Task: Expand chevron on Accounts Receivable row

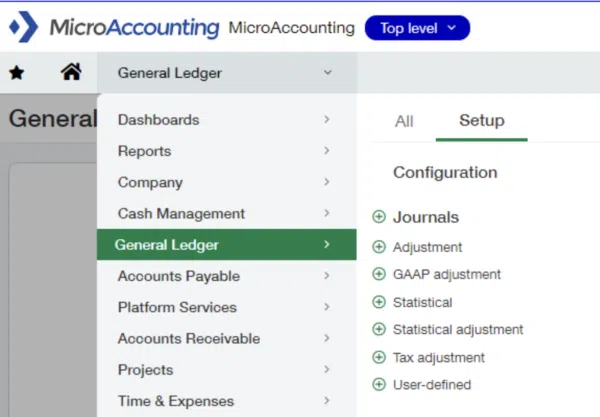Action: point(326,338)
